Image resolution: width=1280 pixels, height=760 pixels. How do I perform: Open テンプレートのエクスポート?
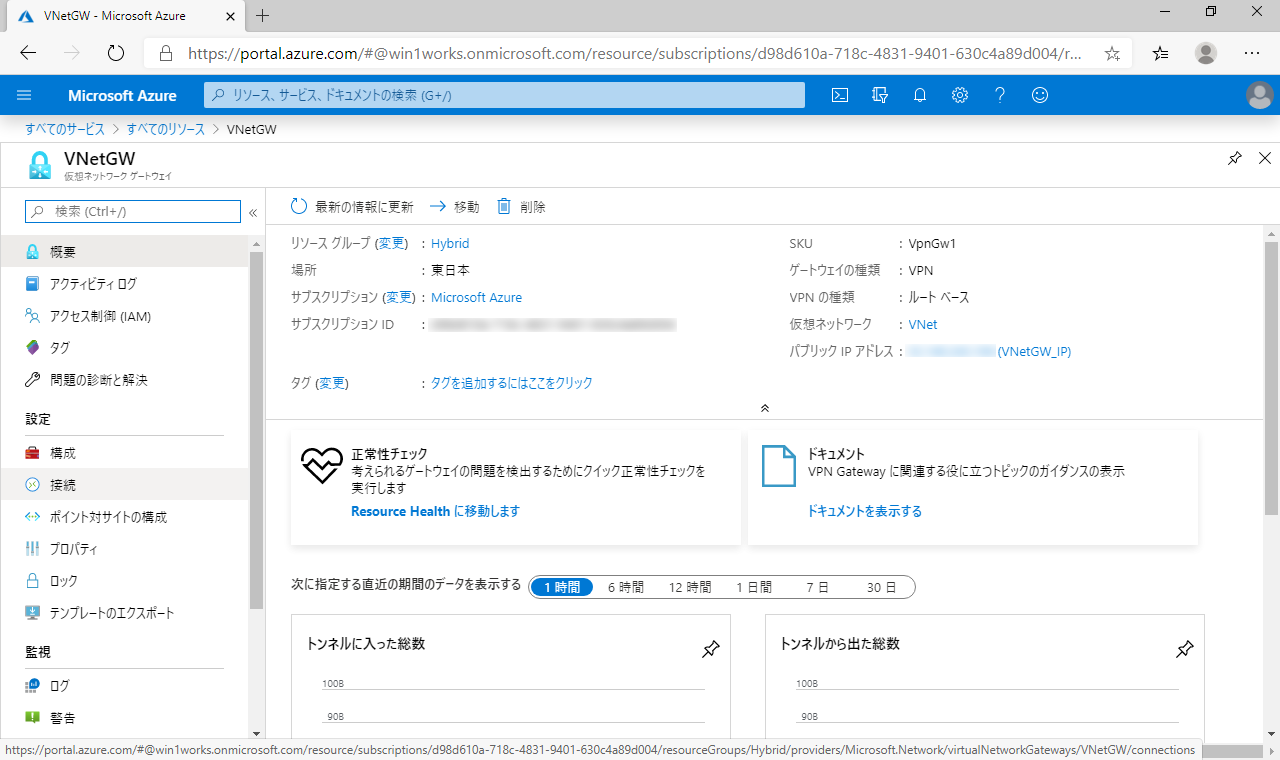pos(124,613)
